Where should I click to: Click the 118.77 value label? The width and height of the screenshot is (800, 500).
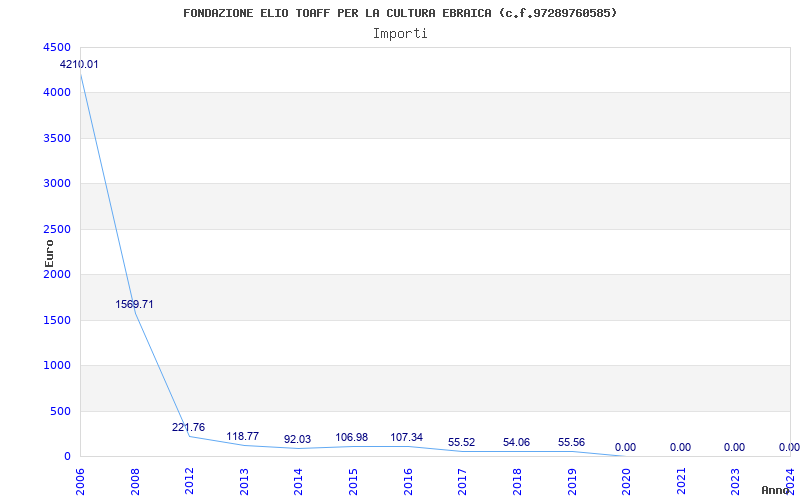tap(243, 437)
